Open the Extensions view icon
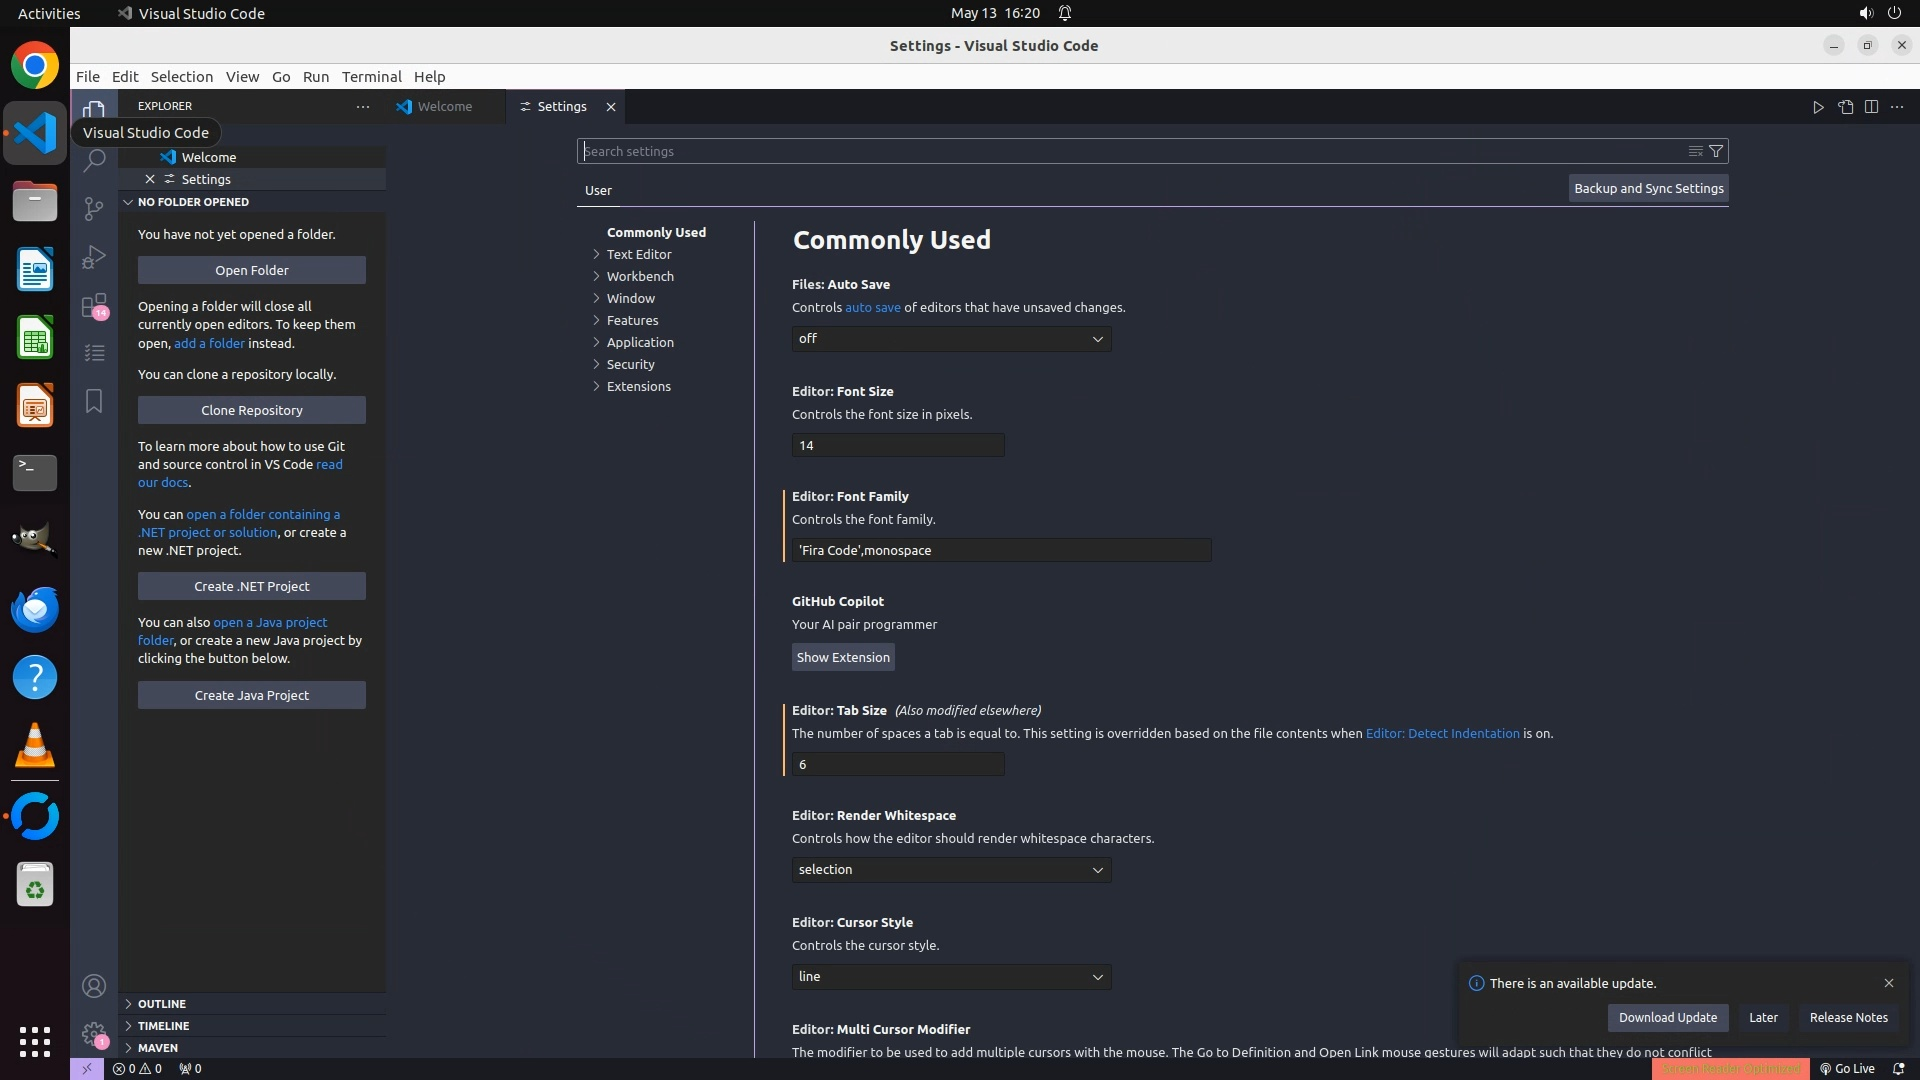 point(94,305)
